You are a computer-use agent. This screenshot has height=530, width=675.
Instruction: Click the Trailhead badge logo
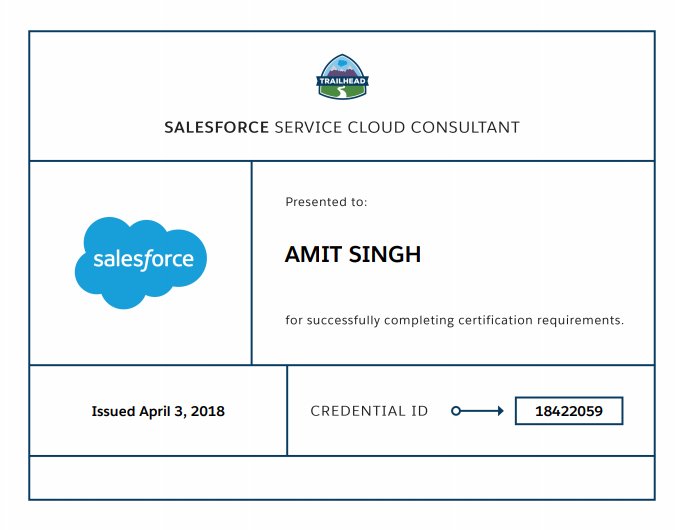pos(342,77)
